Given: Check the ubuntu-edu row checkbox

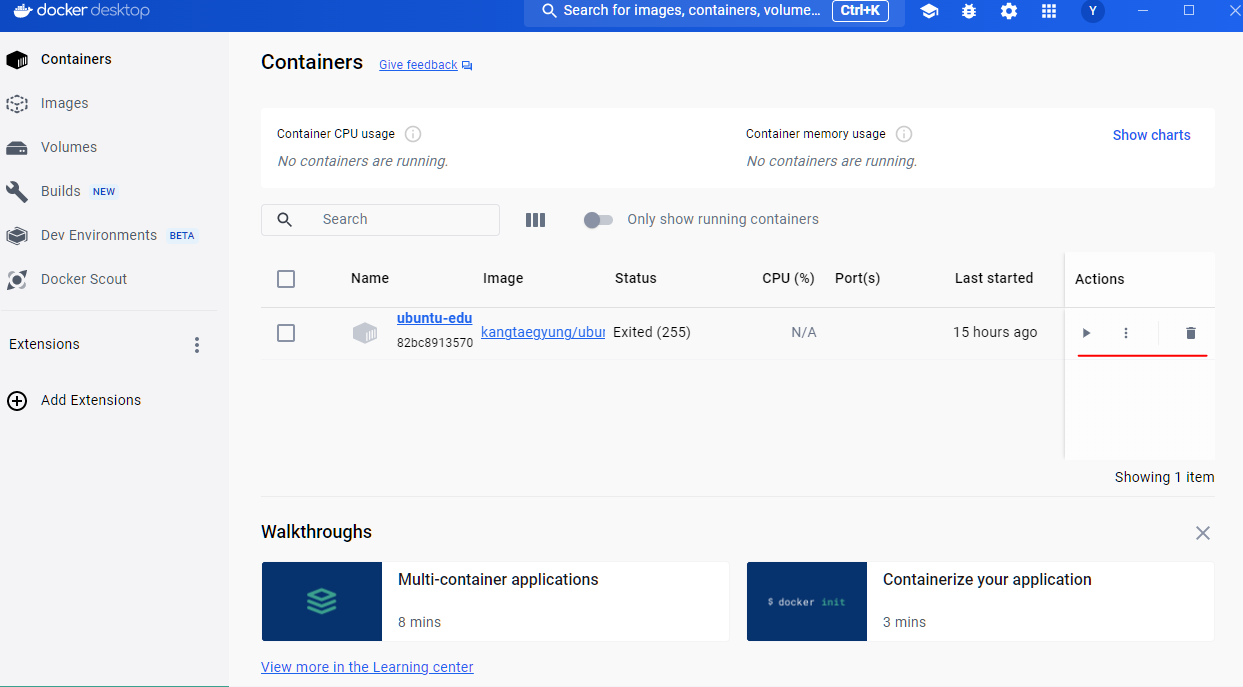Looking at the screenshot, I should pos(286,333).
